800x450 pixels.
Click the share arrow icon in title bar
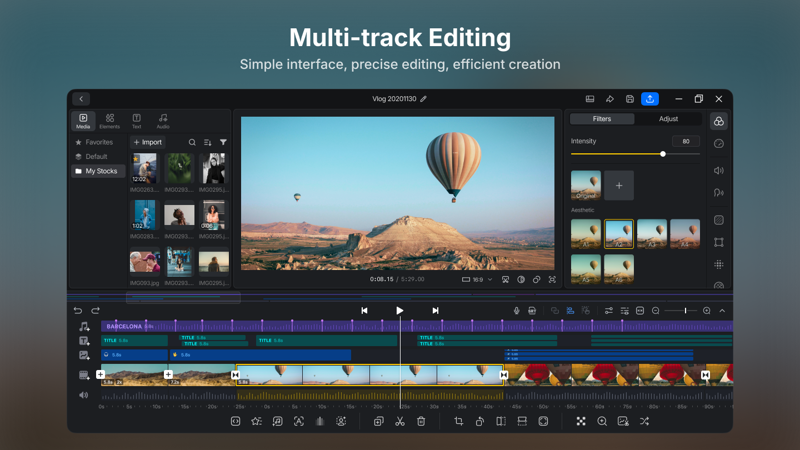[610, 99]
